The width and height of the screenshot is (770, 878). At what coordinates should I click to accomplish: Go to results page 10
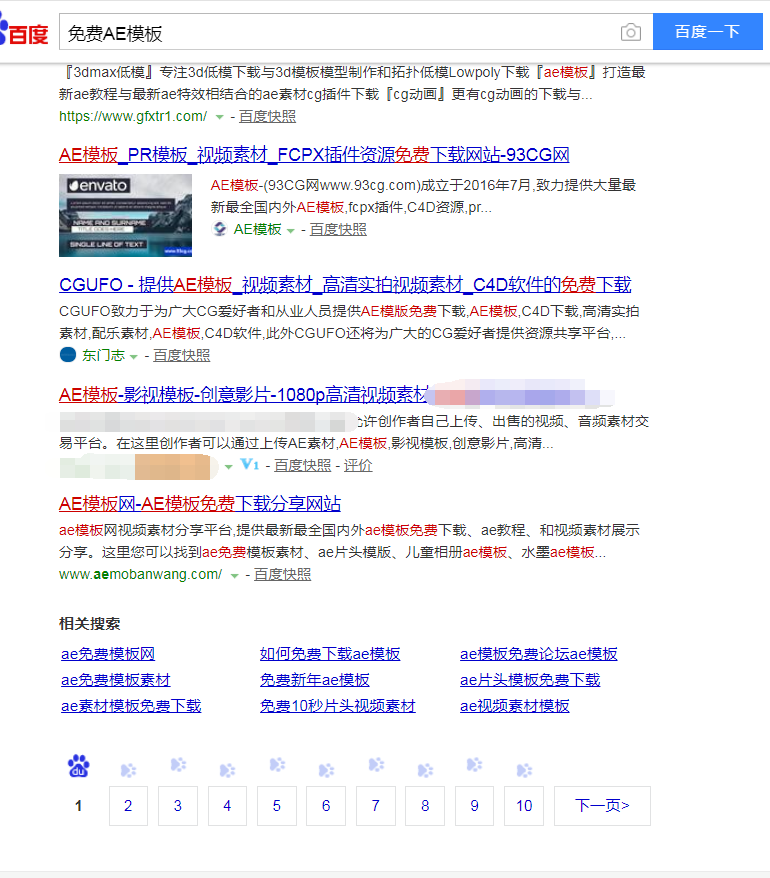[x=524, y=806]
